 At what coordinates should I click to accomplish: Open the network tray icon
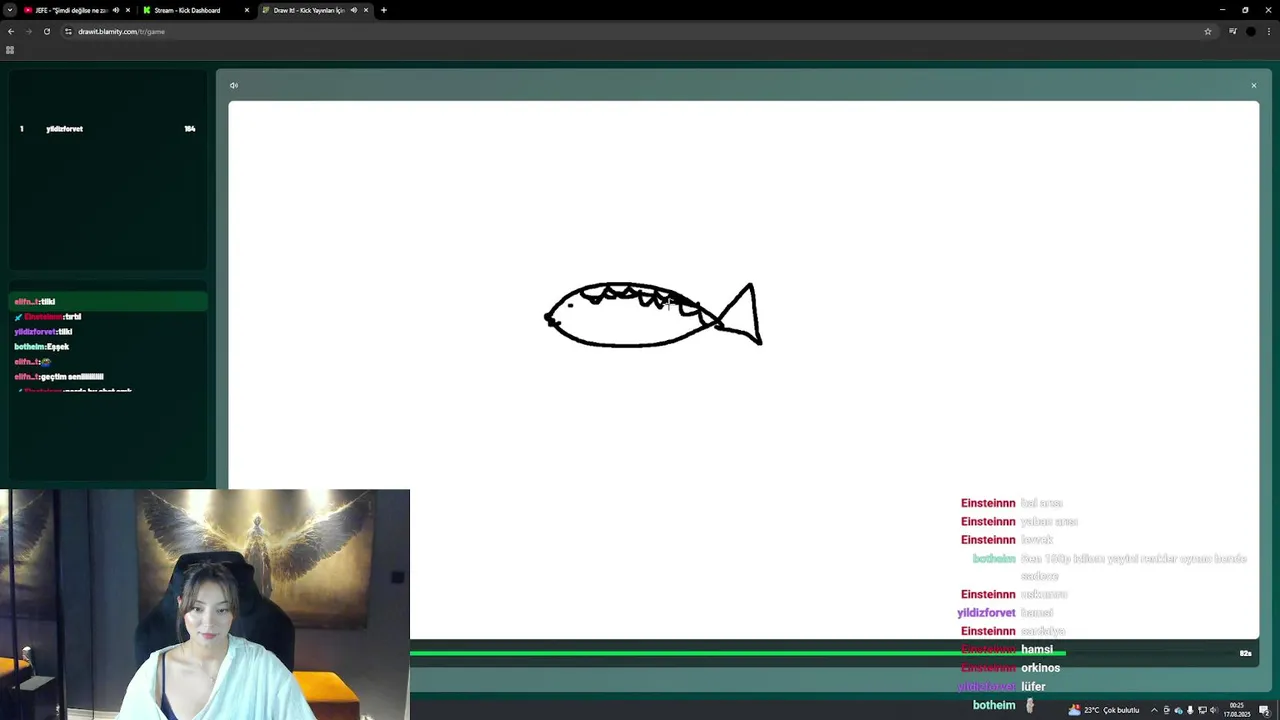[1202, 710]
